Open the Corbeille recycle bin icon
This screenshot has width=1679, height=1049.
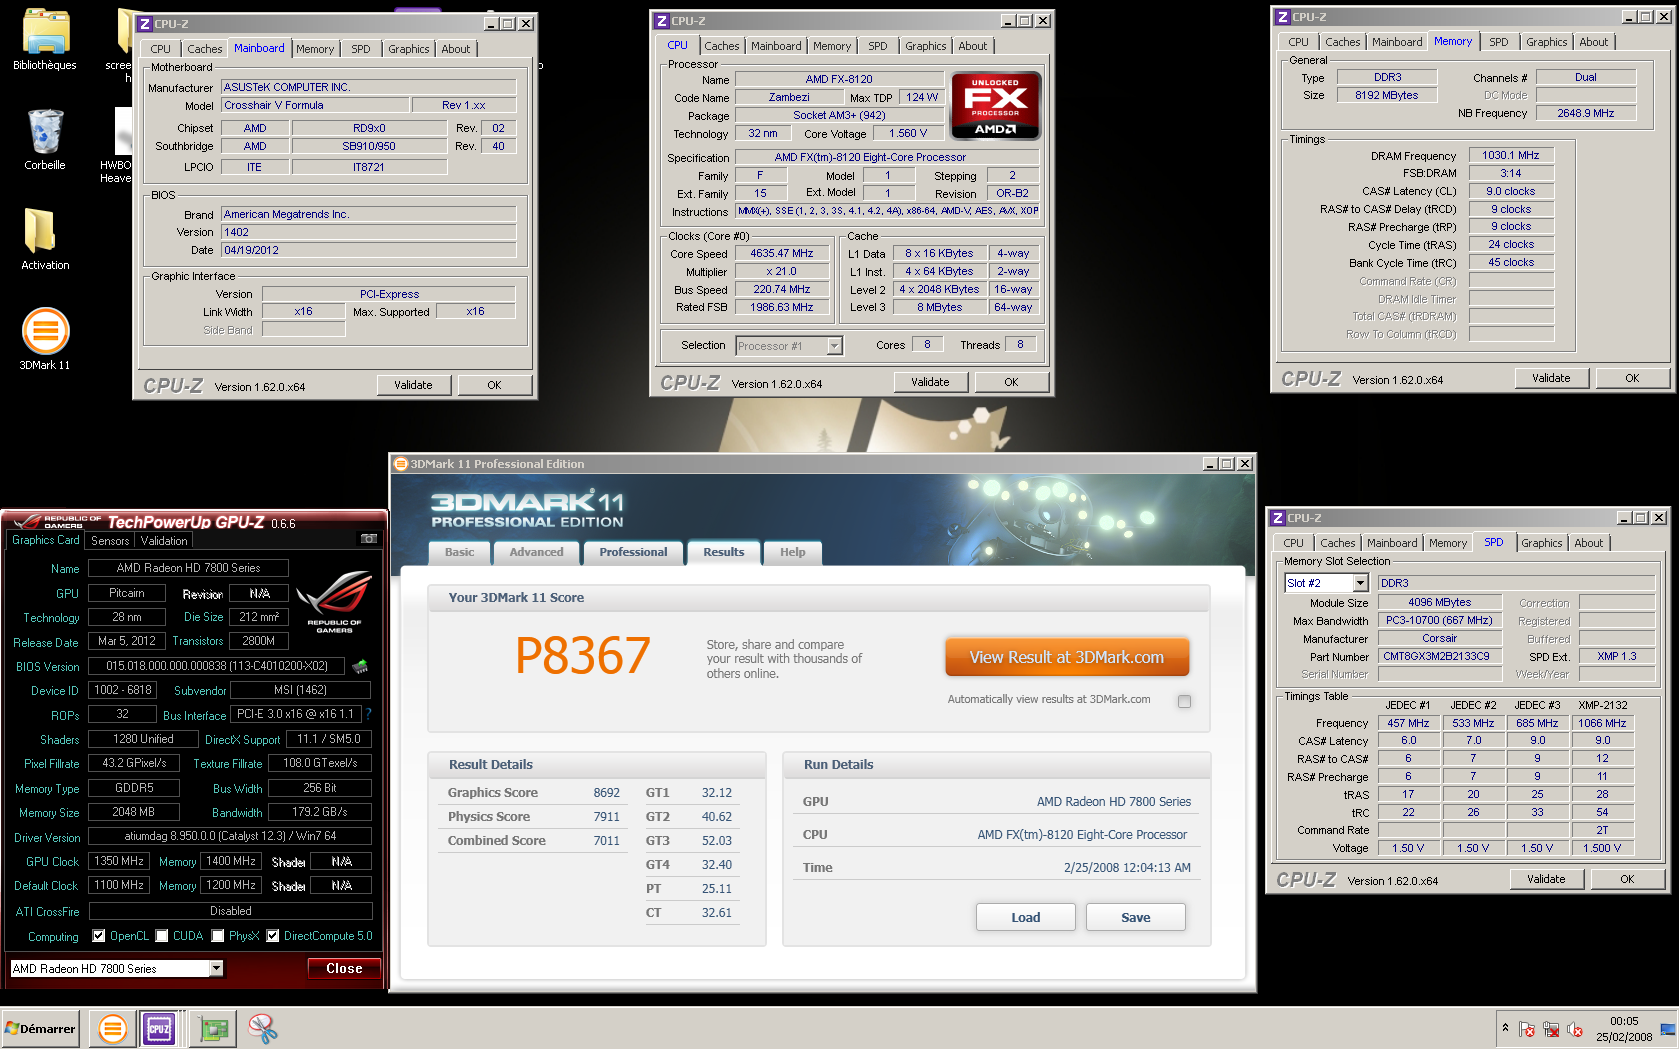45,140
